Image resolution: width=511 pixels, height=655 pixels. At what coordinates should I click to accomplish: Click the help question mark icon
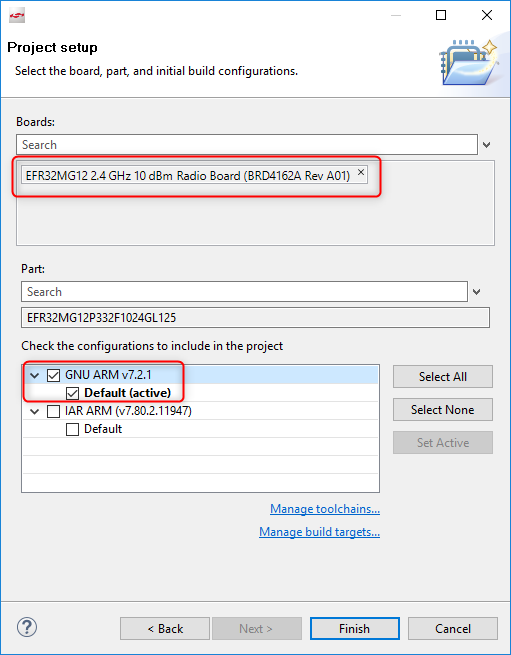(27, 627)
